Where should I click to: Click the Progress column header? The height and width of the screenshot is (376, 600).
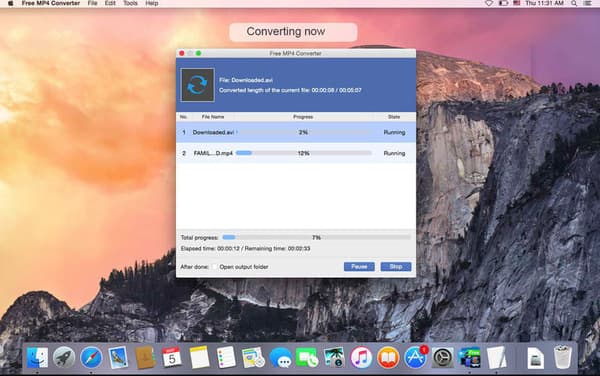(303, 117)
